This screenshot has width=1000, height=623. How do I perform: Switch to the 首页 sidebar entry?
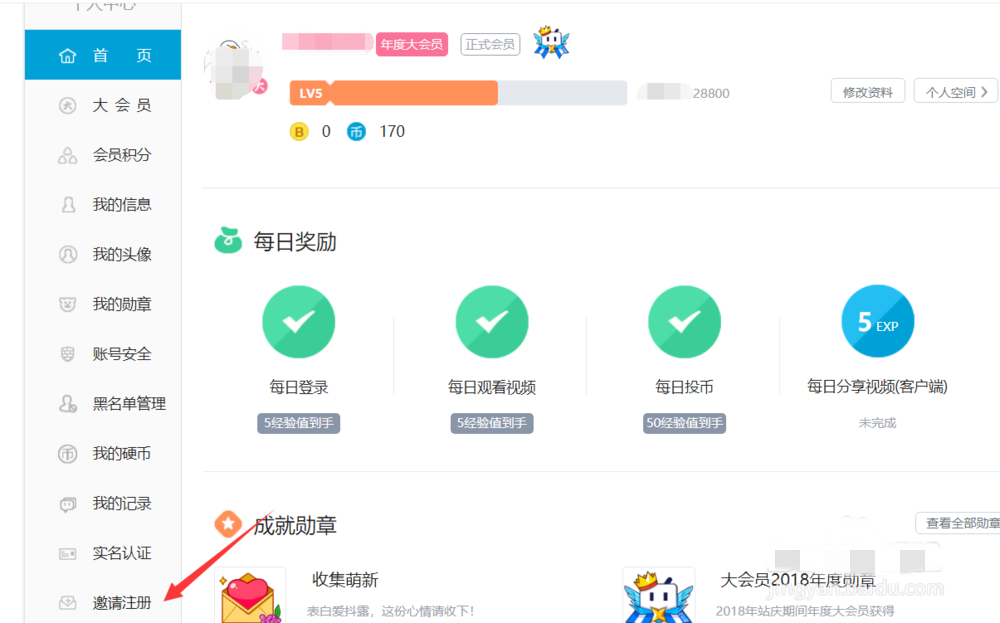(102, 55)
